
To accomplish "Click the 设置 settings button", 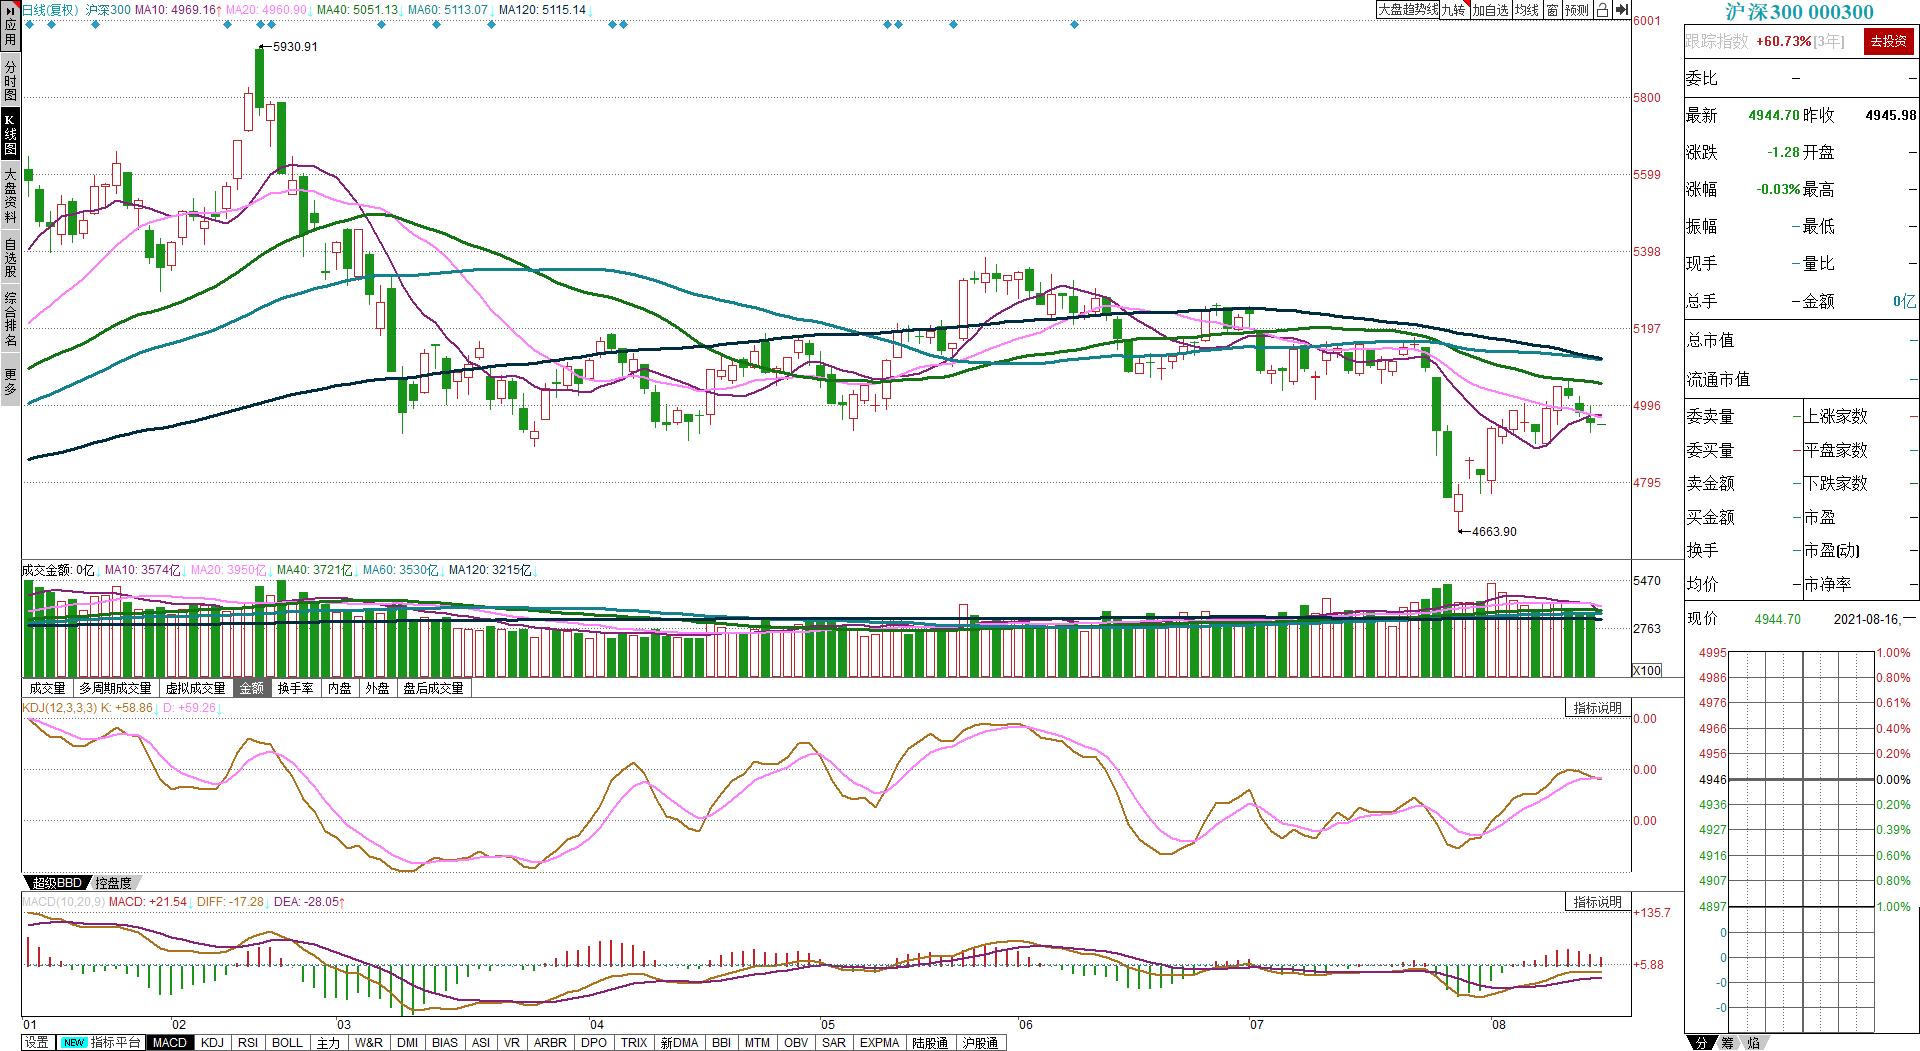I will (37, 1042).
